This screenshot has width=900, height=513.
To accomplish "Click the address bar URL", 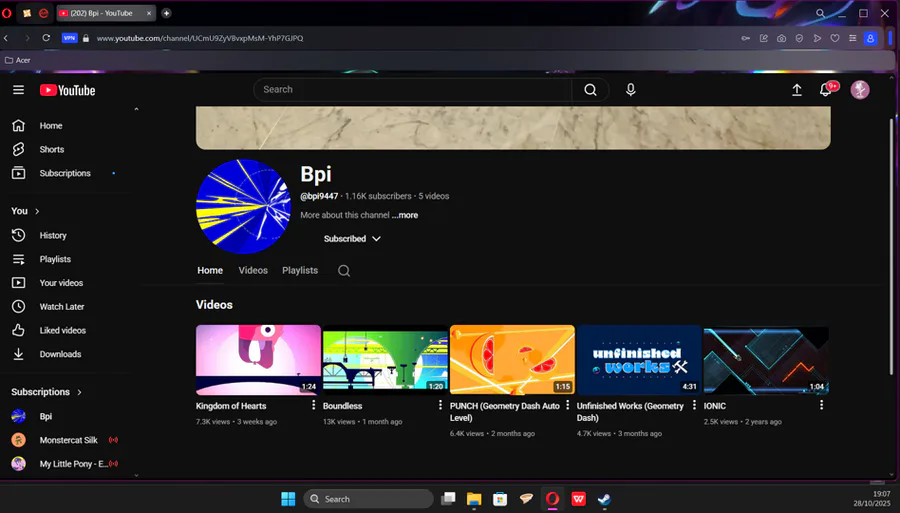I will (200, 38).
